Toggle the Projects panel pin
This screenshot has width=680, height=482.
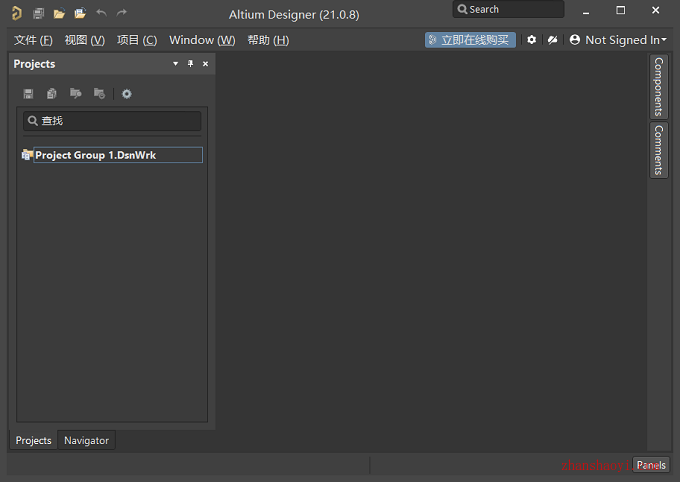coord(190,64)
